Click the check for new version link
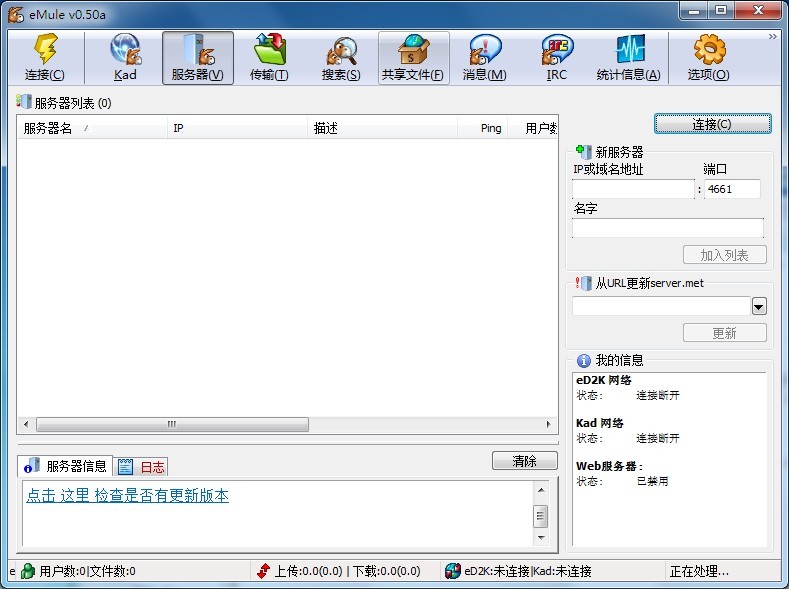This screenshot has width=789, height=589. 128,496
